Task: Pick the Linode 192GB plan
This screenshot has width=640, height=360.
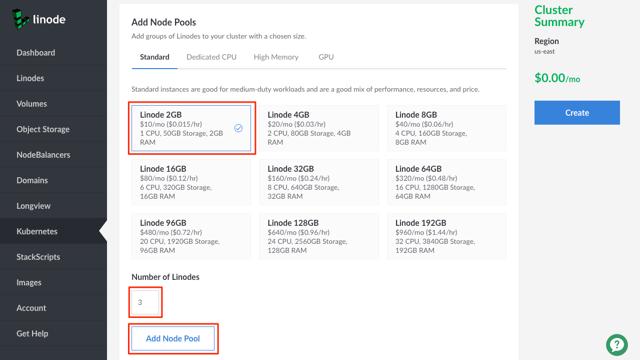Action: [x=447, y=236]
